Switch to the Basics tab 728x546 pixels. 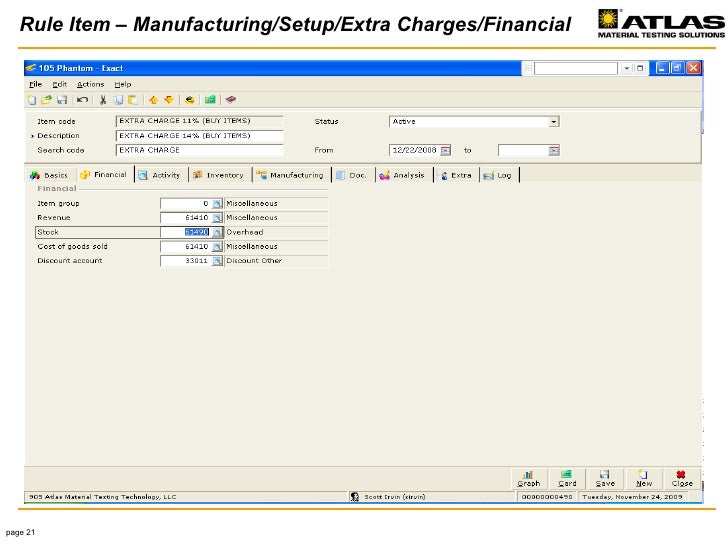point(49,175)
